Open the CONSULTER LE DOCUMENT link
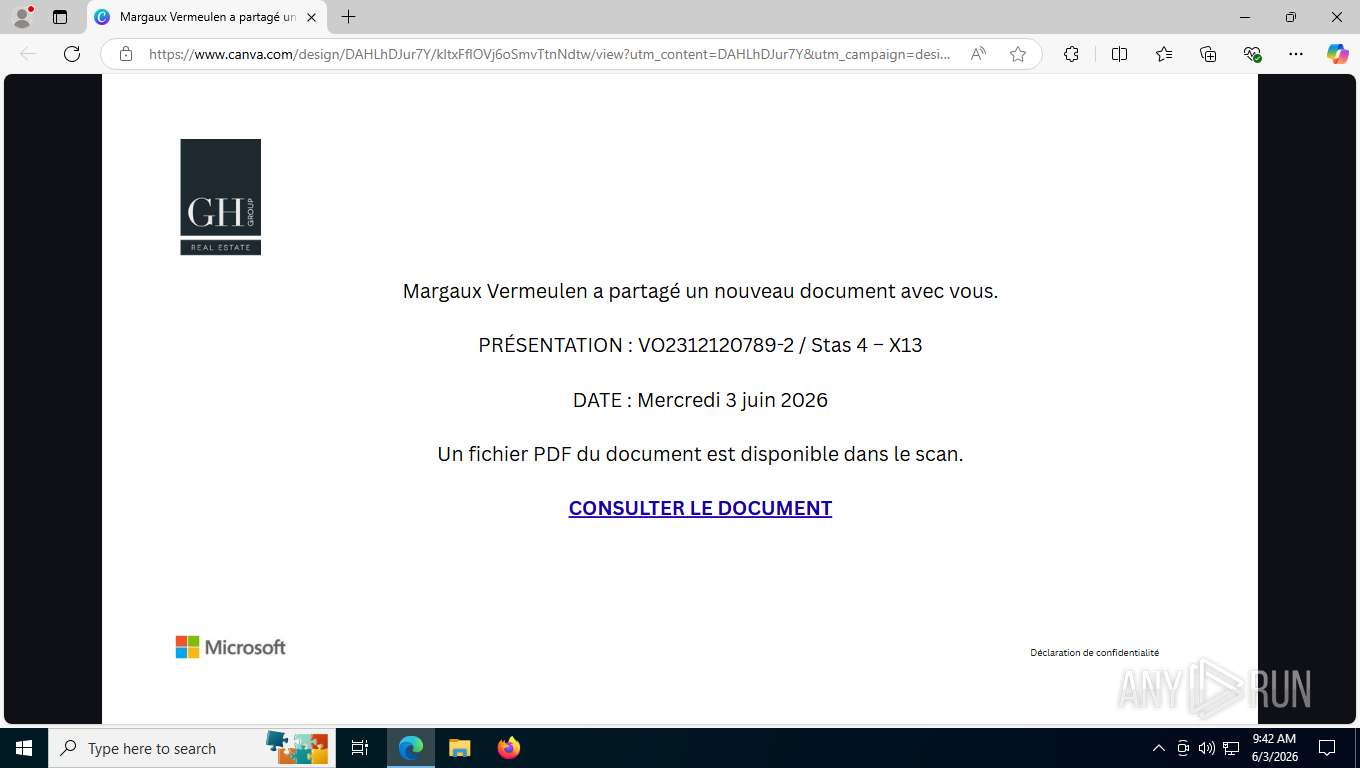The width and height of the screenshot is (1360, 768). [700, 508]
